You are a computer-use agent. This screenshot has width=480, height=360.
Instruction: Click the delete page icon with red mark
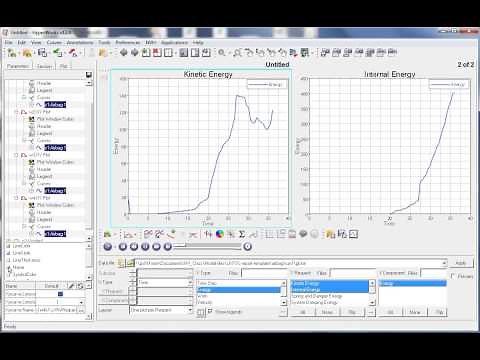tap(157, 52)
